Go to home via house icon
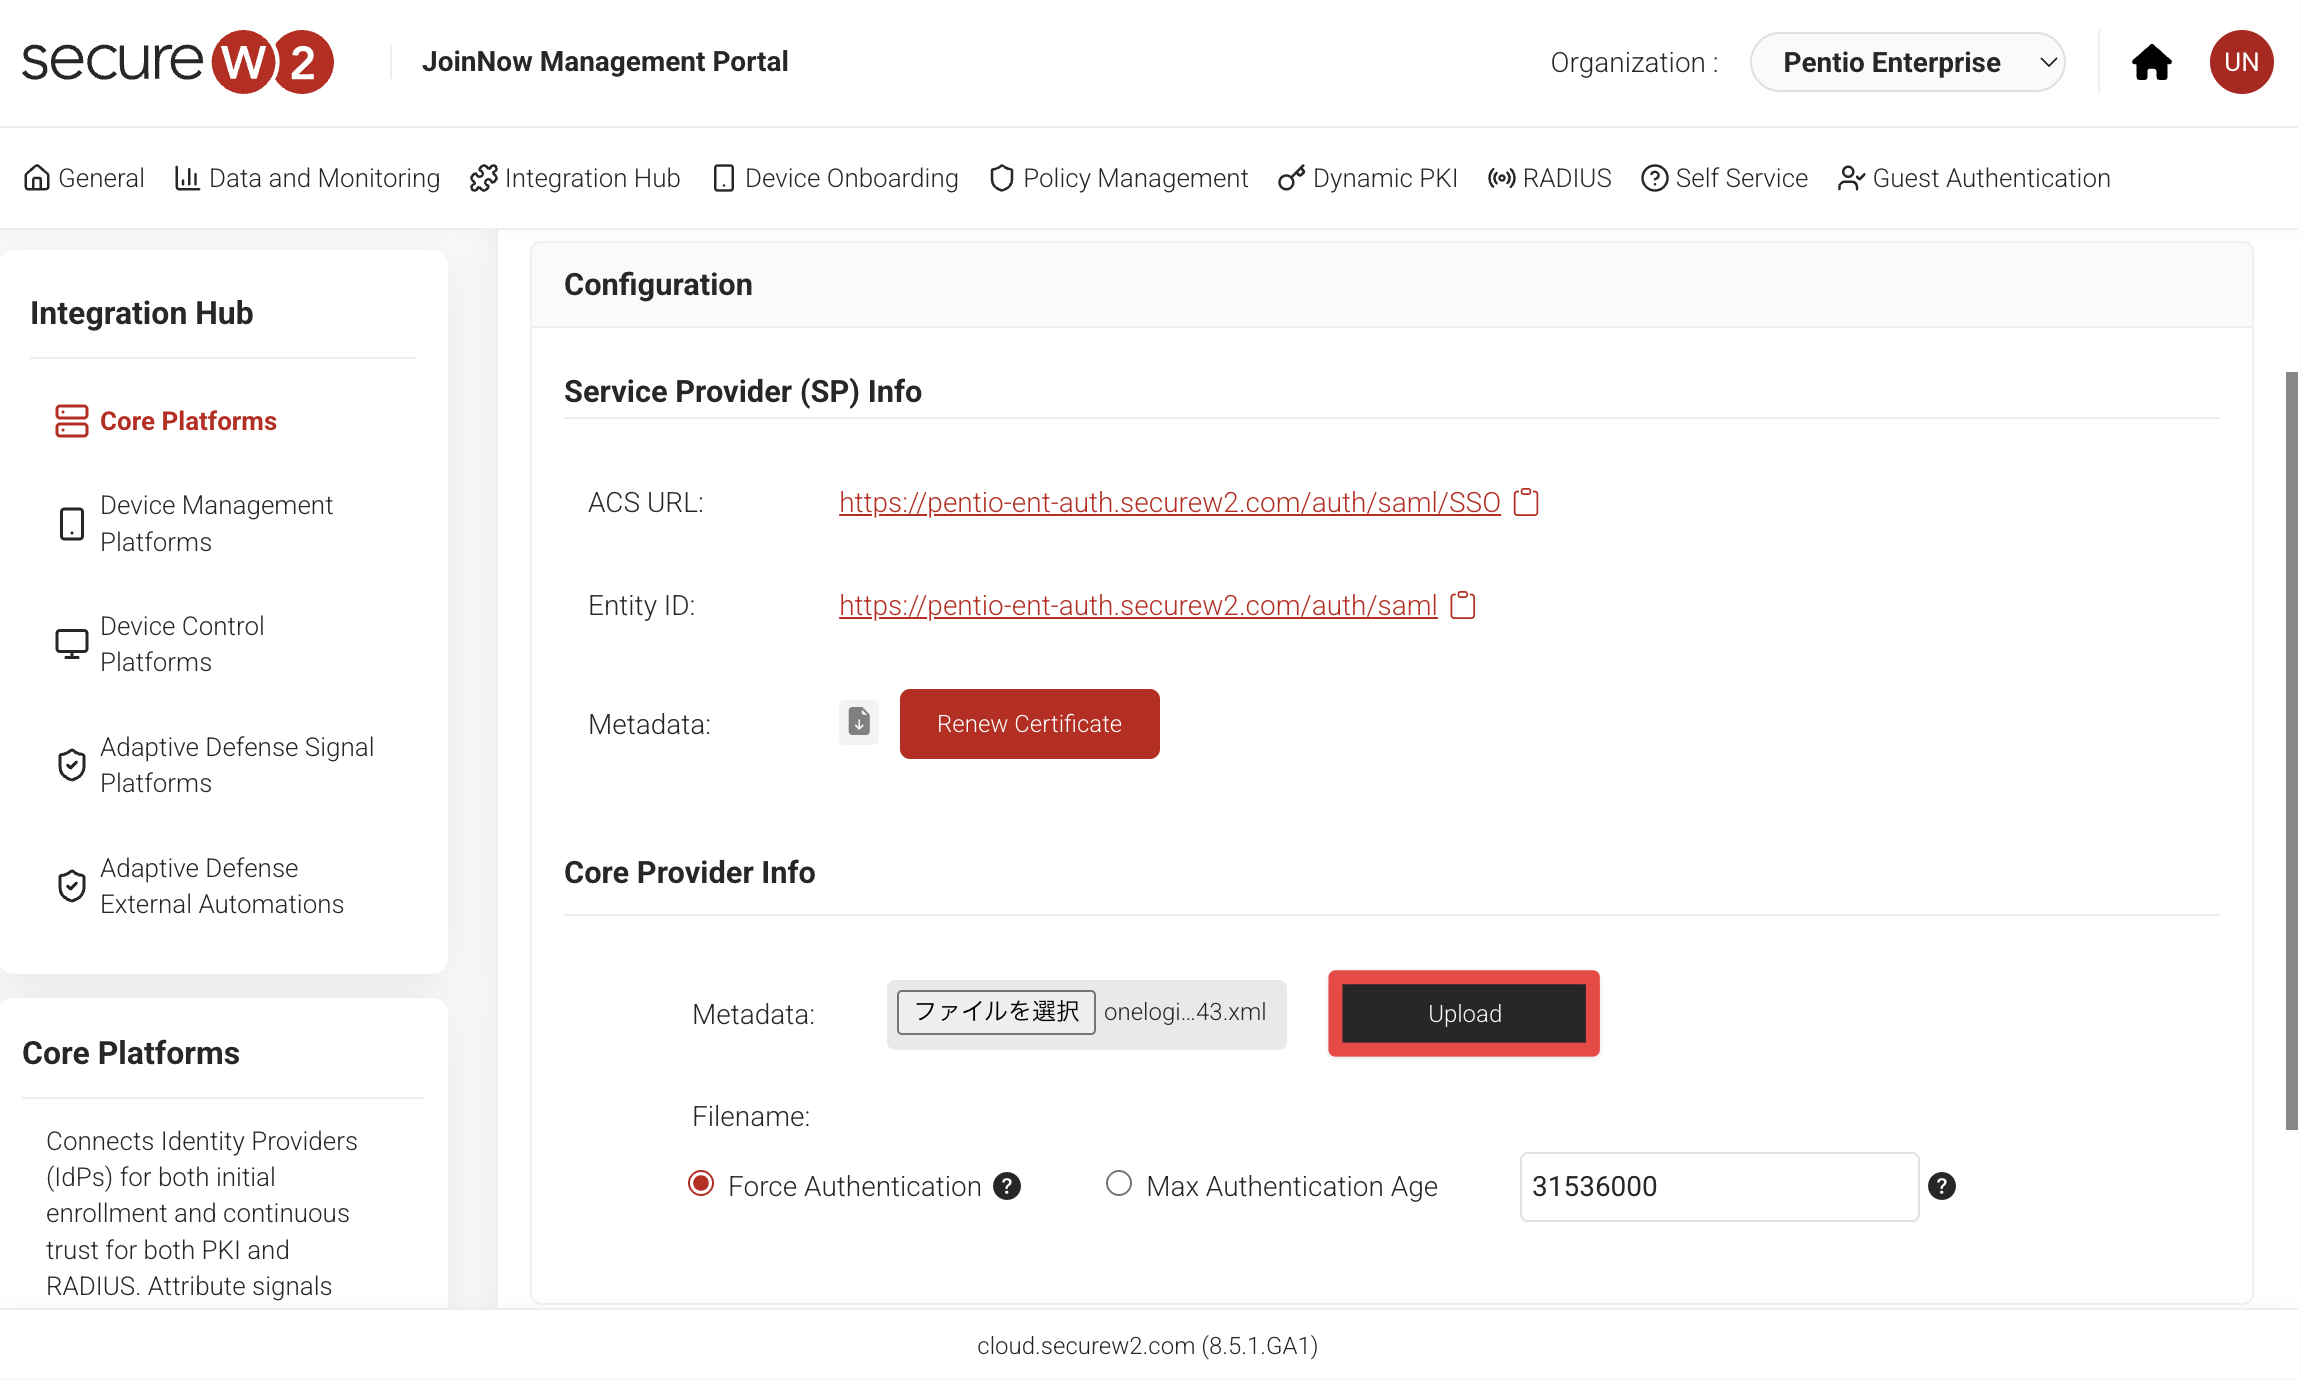Image resolution: width=2300 pixels, height=1380 pixels. [x=2152, y=62]
